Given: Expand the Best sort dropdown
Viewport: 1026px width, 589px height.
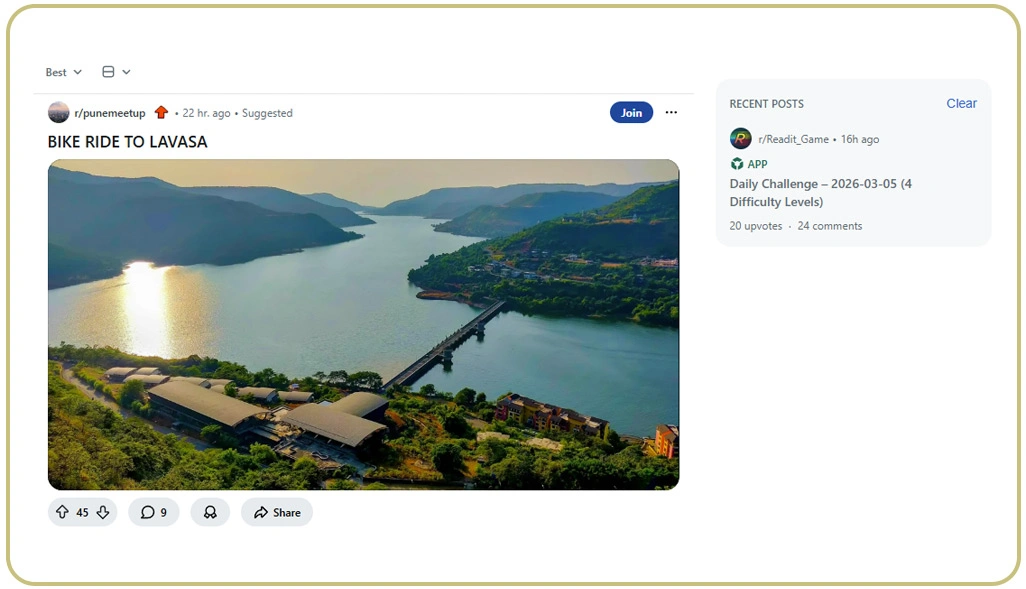Looking at the screenshot, I should tap(64, 72).
